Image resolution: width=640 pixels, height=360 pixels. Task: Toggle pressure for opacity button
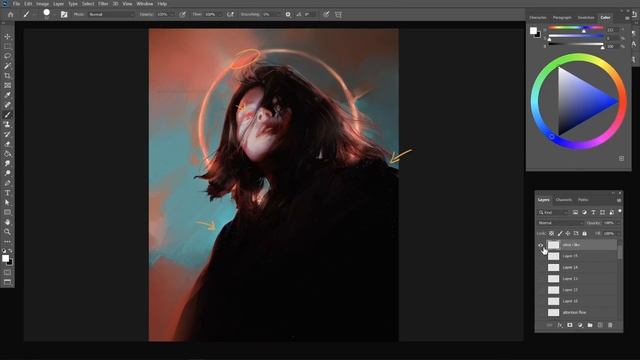point(182,15)
